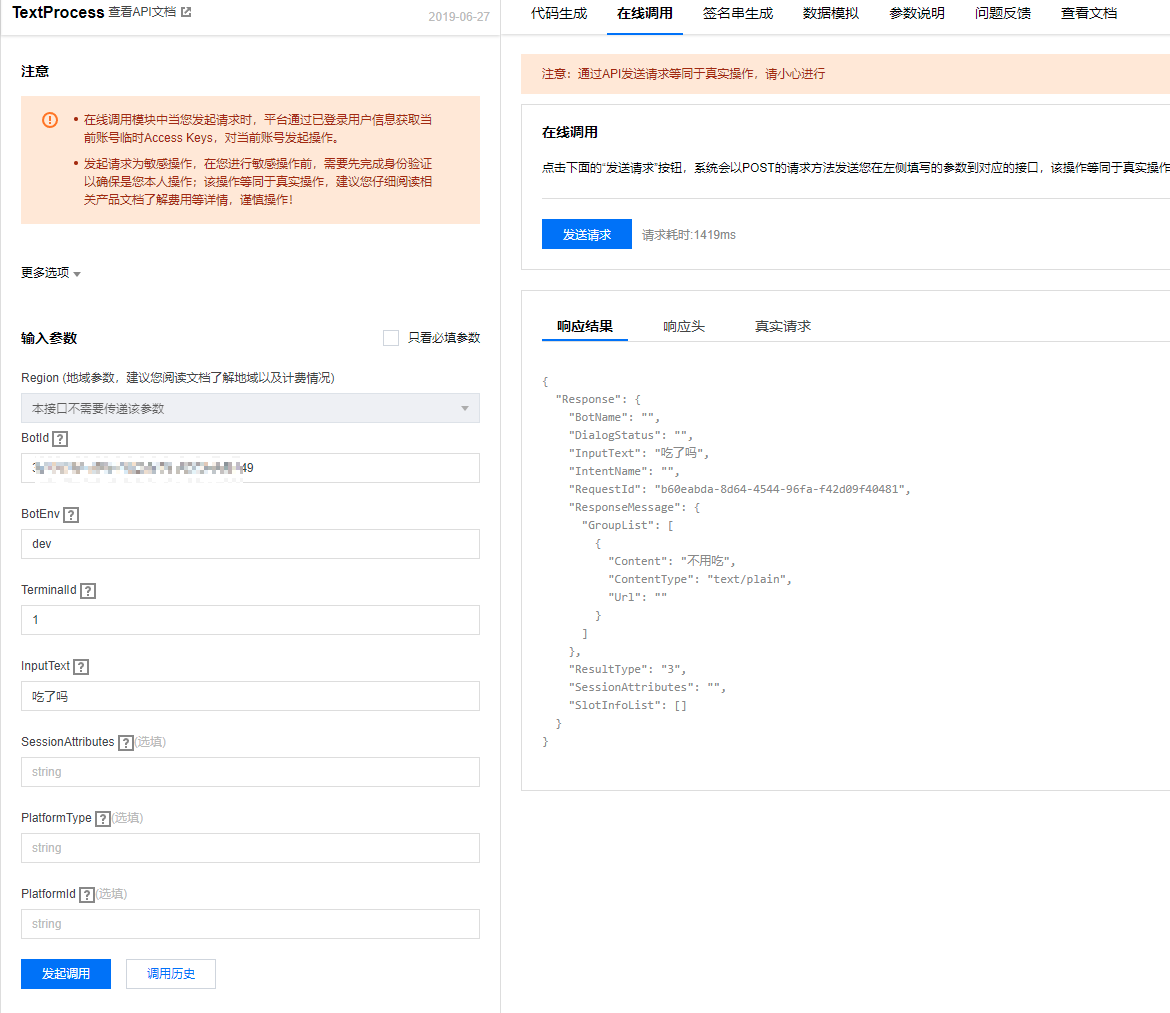Switch to the 签名串生成 tab
Screen dimensions: 1170x1013
pos(738,13)
